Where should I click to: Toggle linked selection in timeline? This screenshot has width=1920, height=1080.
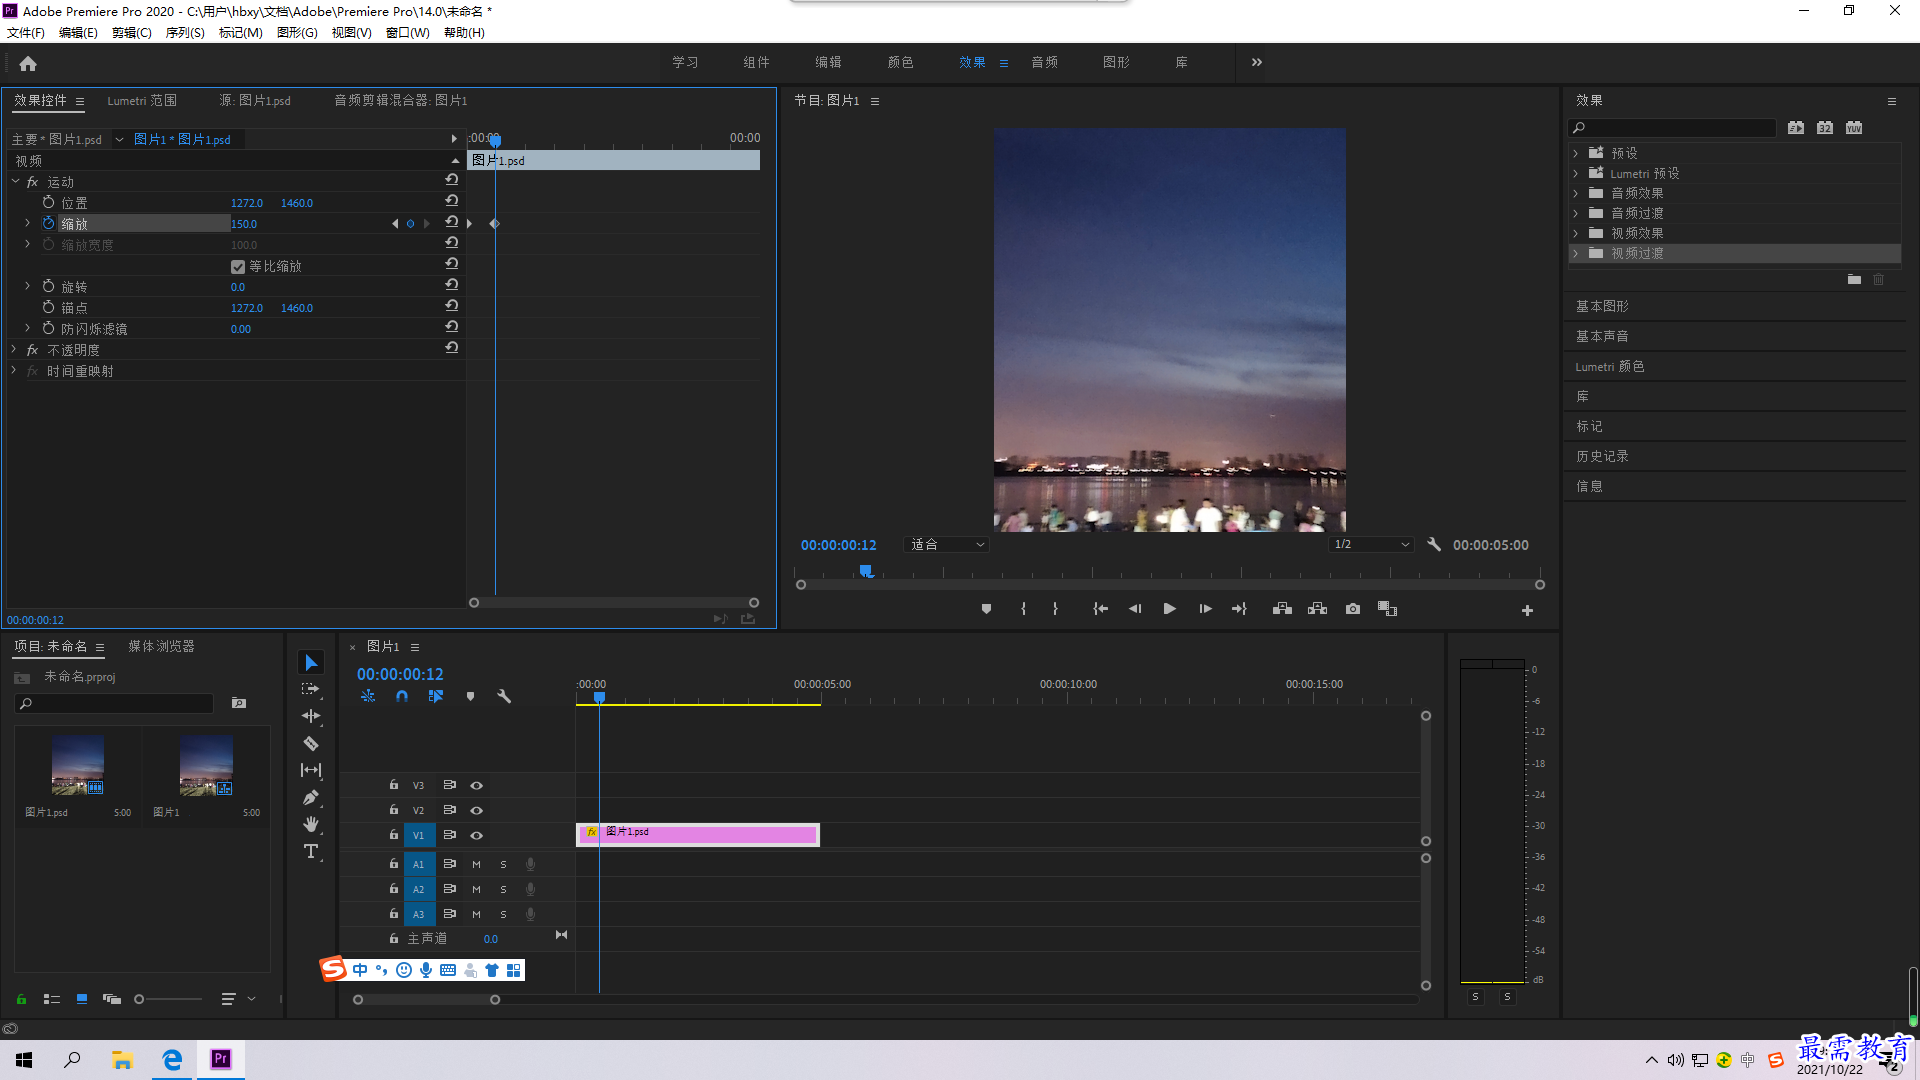tap(436, 696)
